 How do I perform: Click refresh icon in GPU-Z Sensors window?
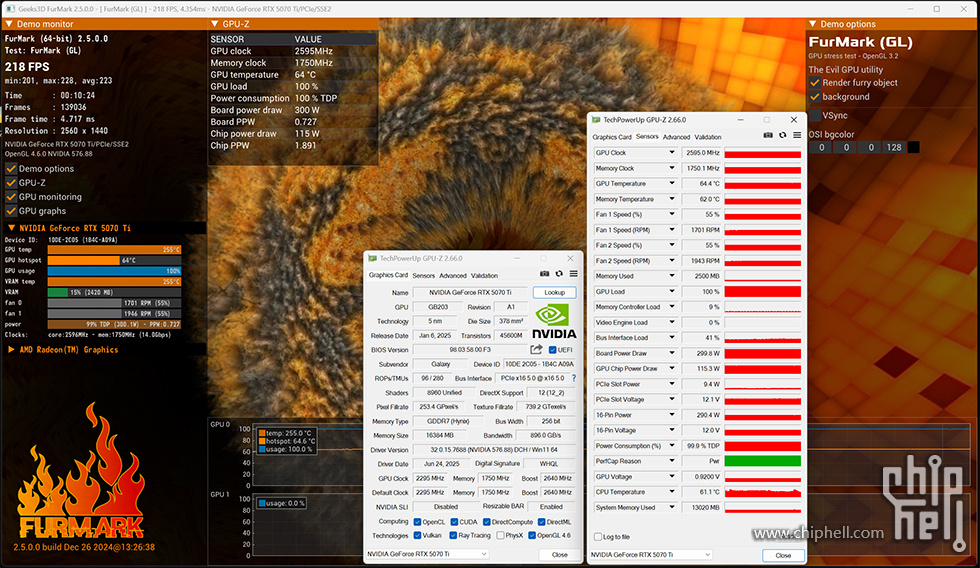782,135
